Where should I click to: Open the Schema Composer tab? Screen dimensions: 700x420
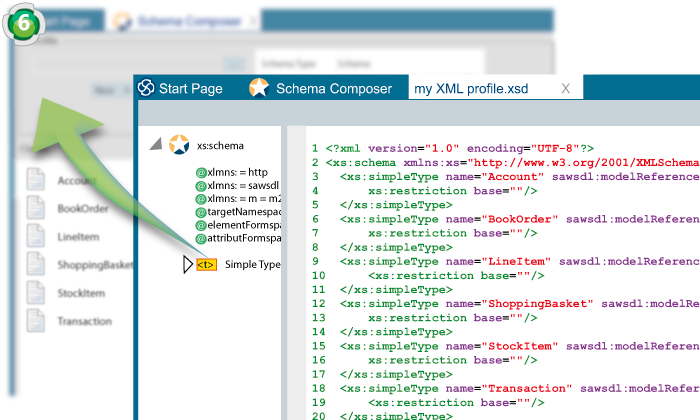tap(333, 89)
